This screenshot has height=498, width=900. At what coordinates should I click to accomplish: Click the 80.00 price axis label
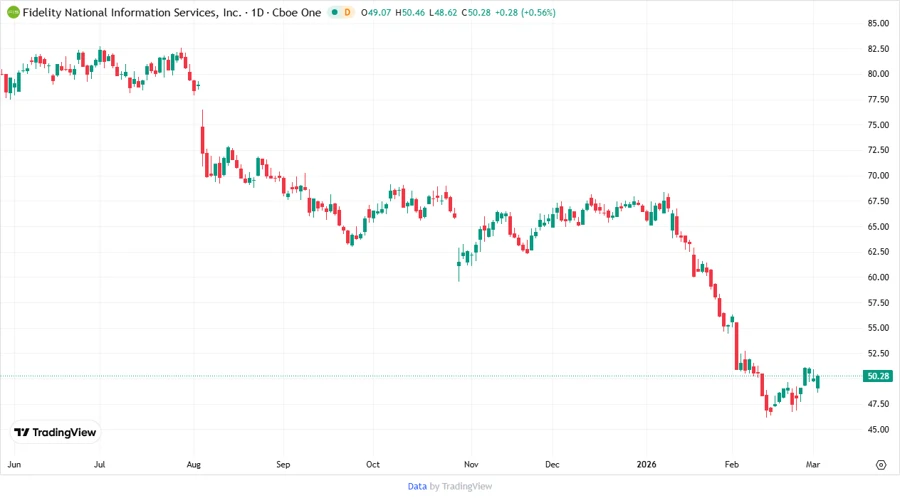tap(878, 74)
